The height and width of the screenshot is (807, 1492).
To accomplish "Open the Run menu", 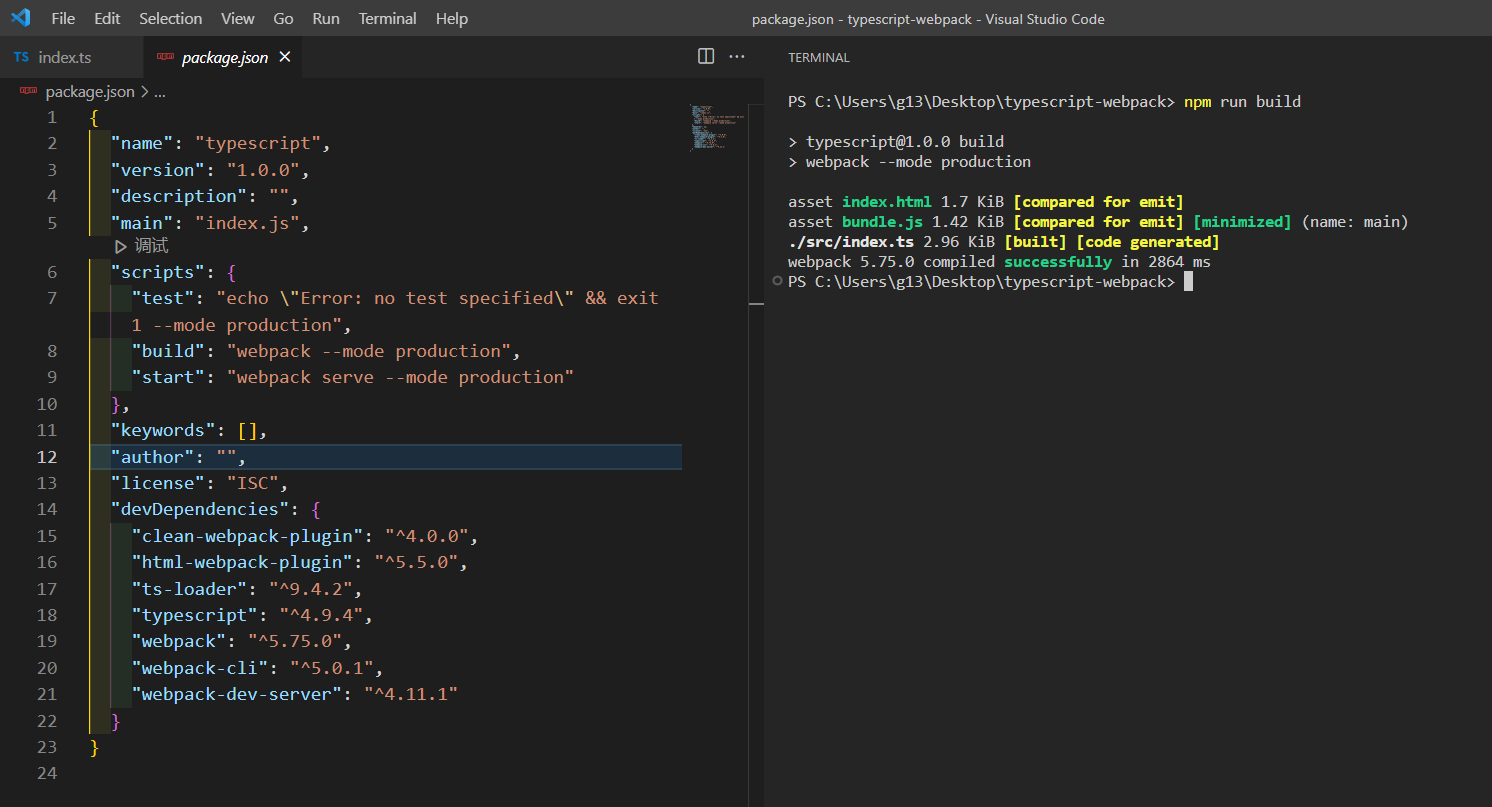I will pyautogui.click(x=326, y=19).
